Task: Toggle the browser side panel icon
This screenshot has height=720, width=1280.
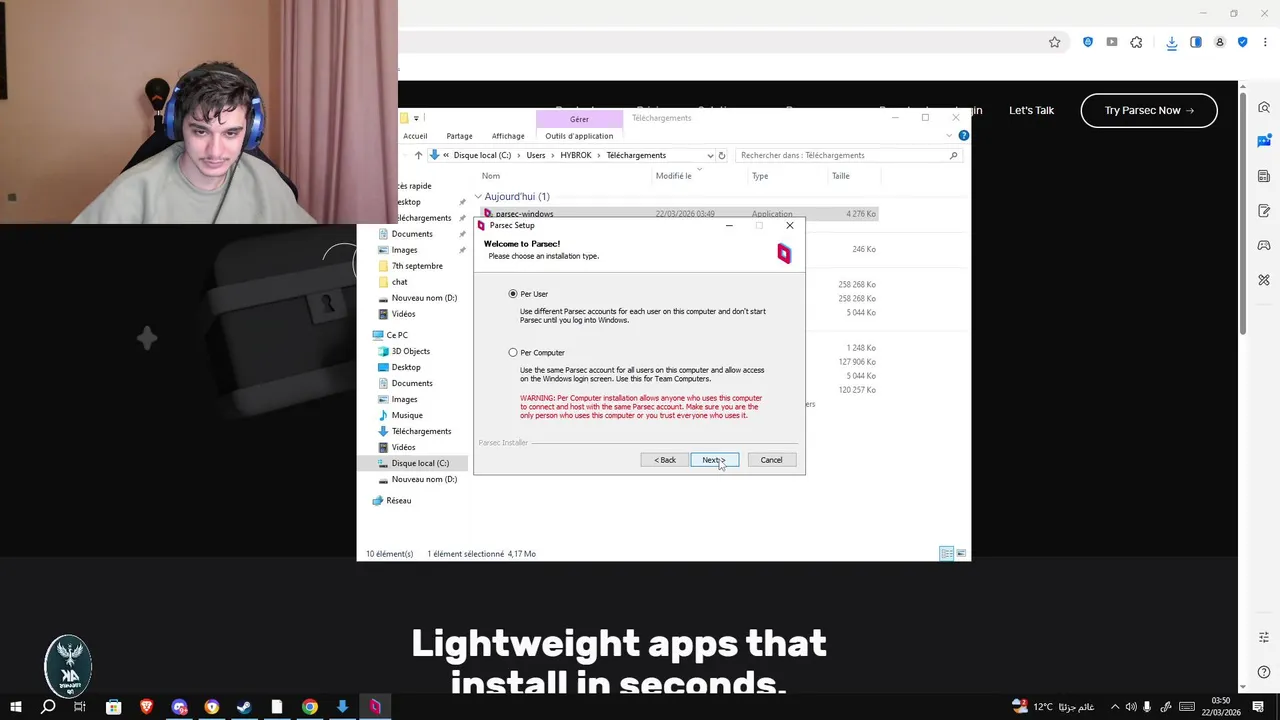Action: (x=1195, y=42)
